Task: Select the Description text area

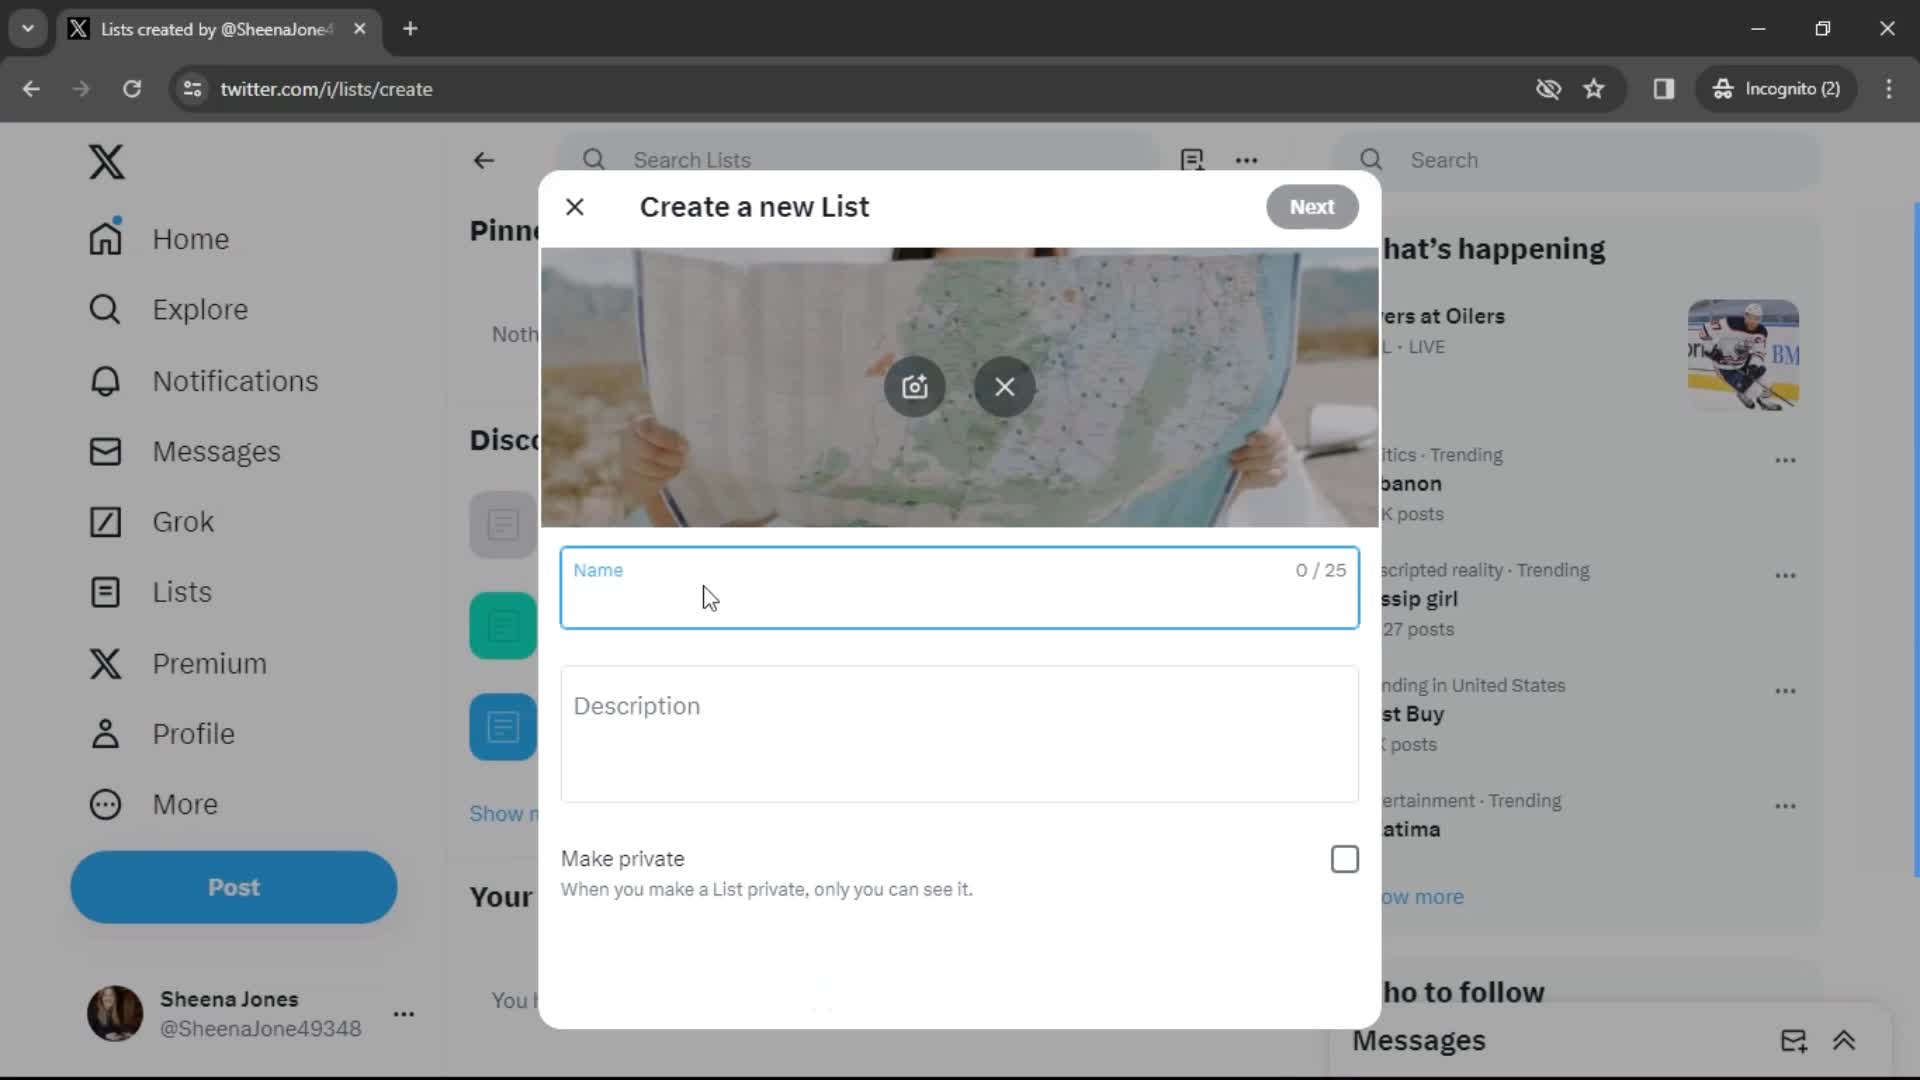Action: click(960, 733)
